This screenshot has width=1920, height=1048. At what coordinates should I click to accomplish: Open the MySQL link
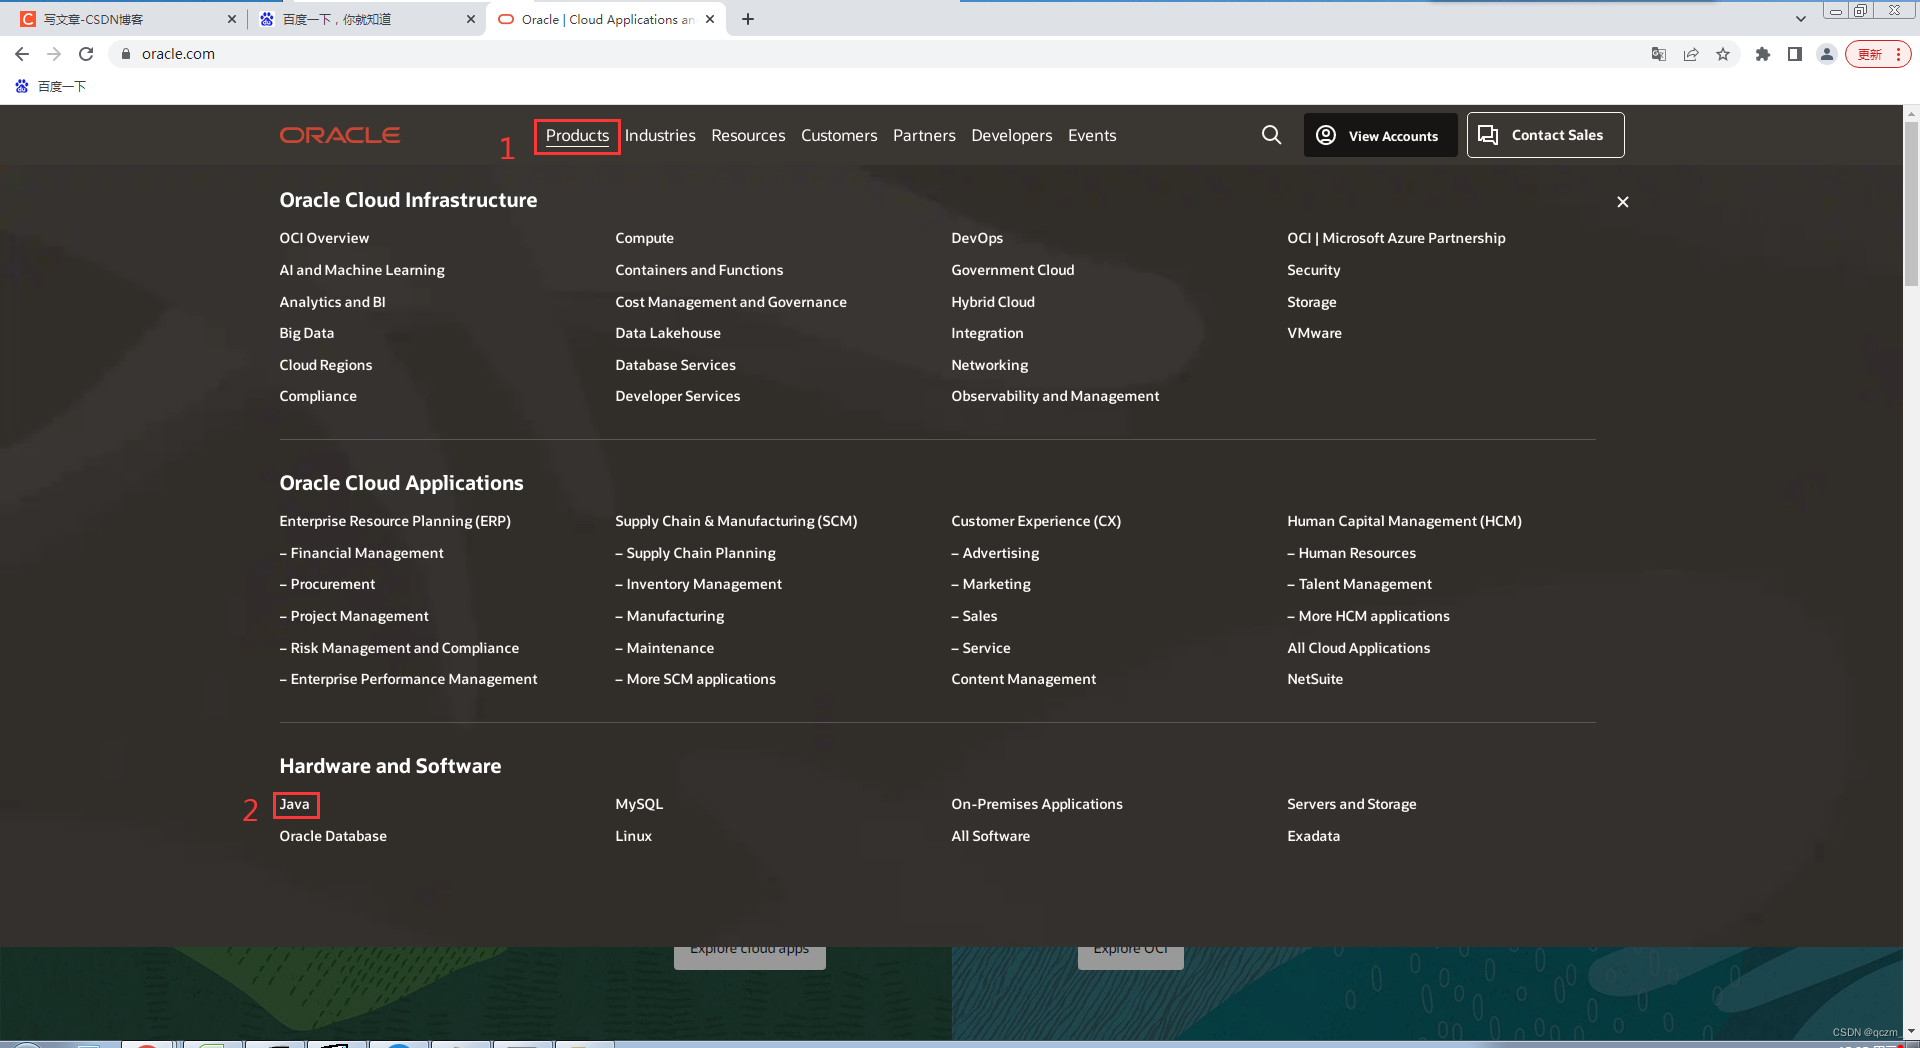point(639,804)
